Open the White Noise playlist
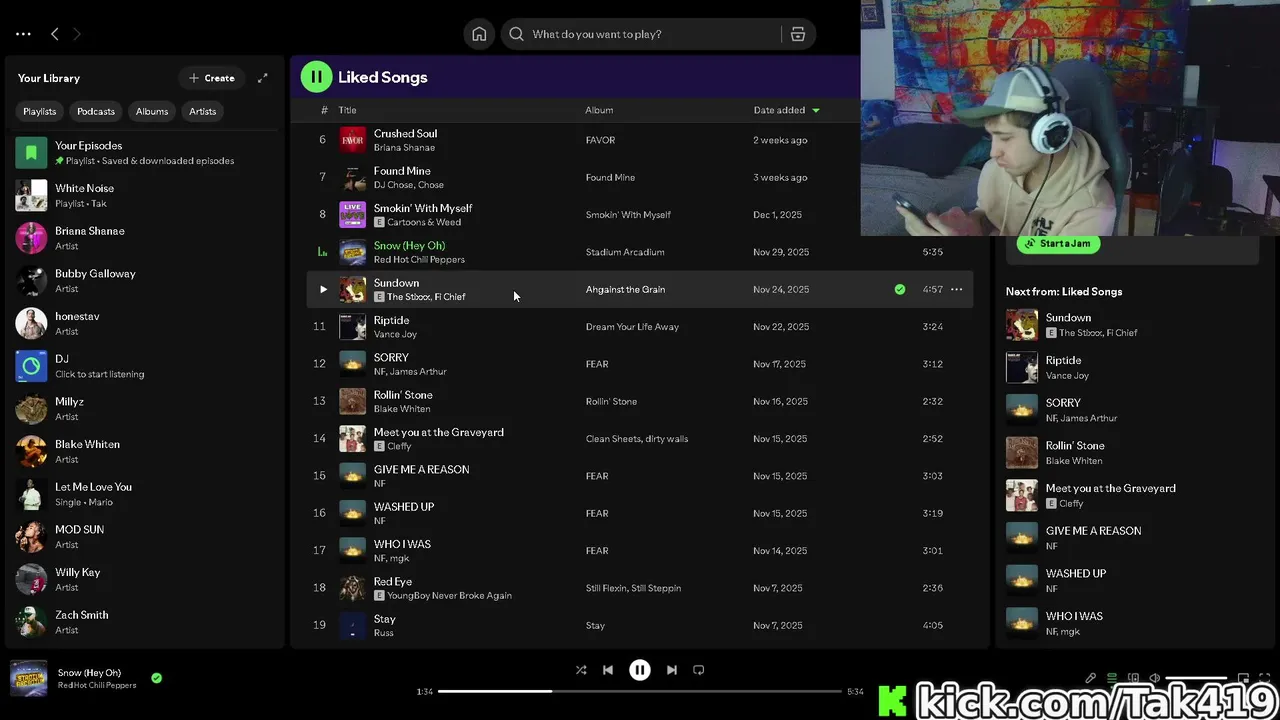This screenshot has height=720, width=1280. coord(145,195)
